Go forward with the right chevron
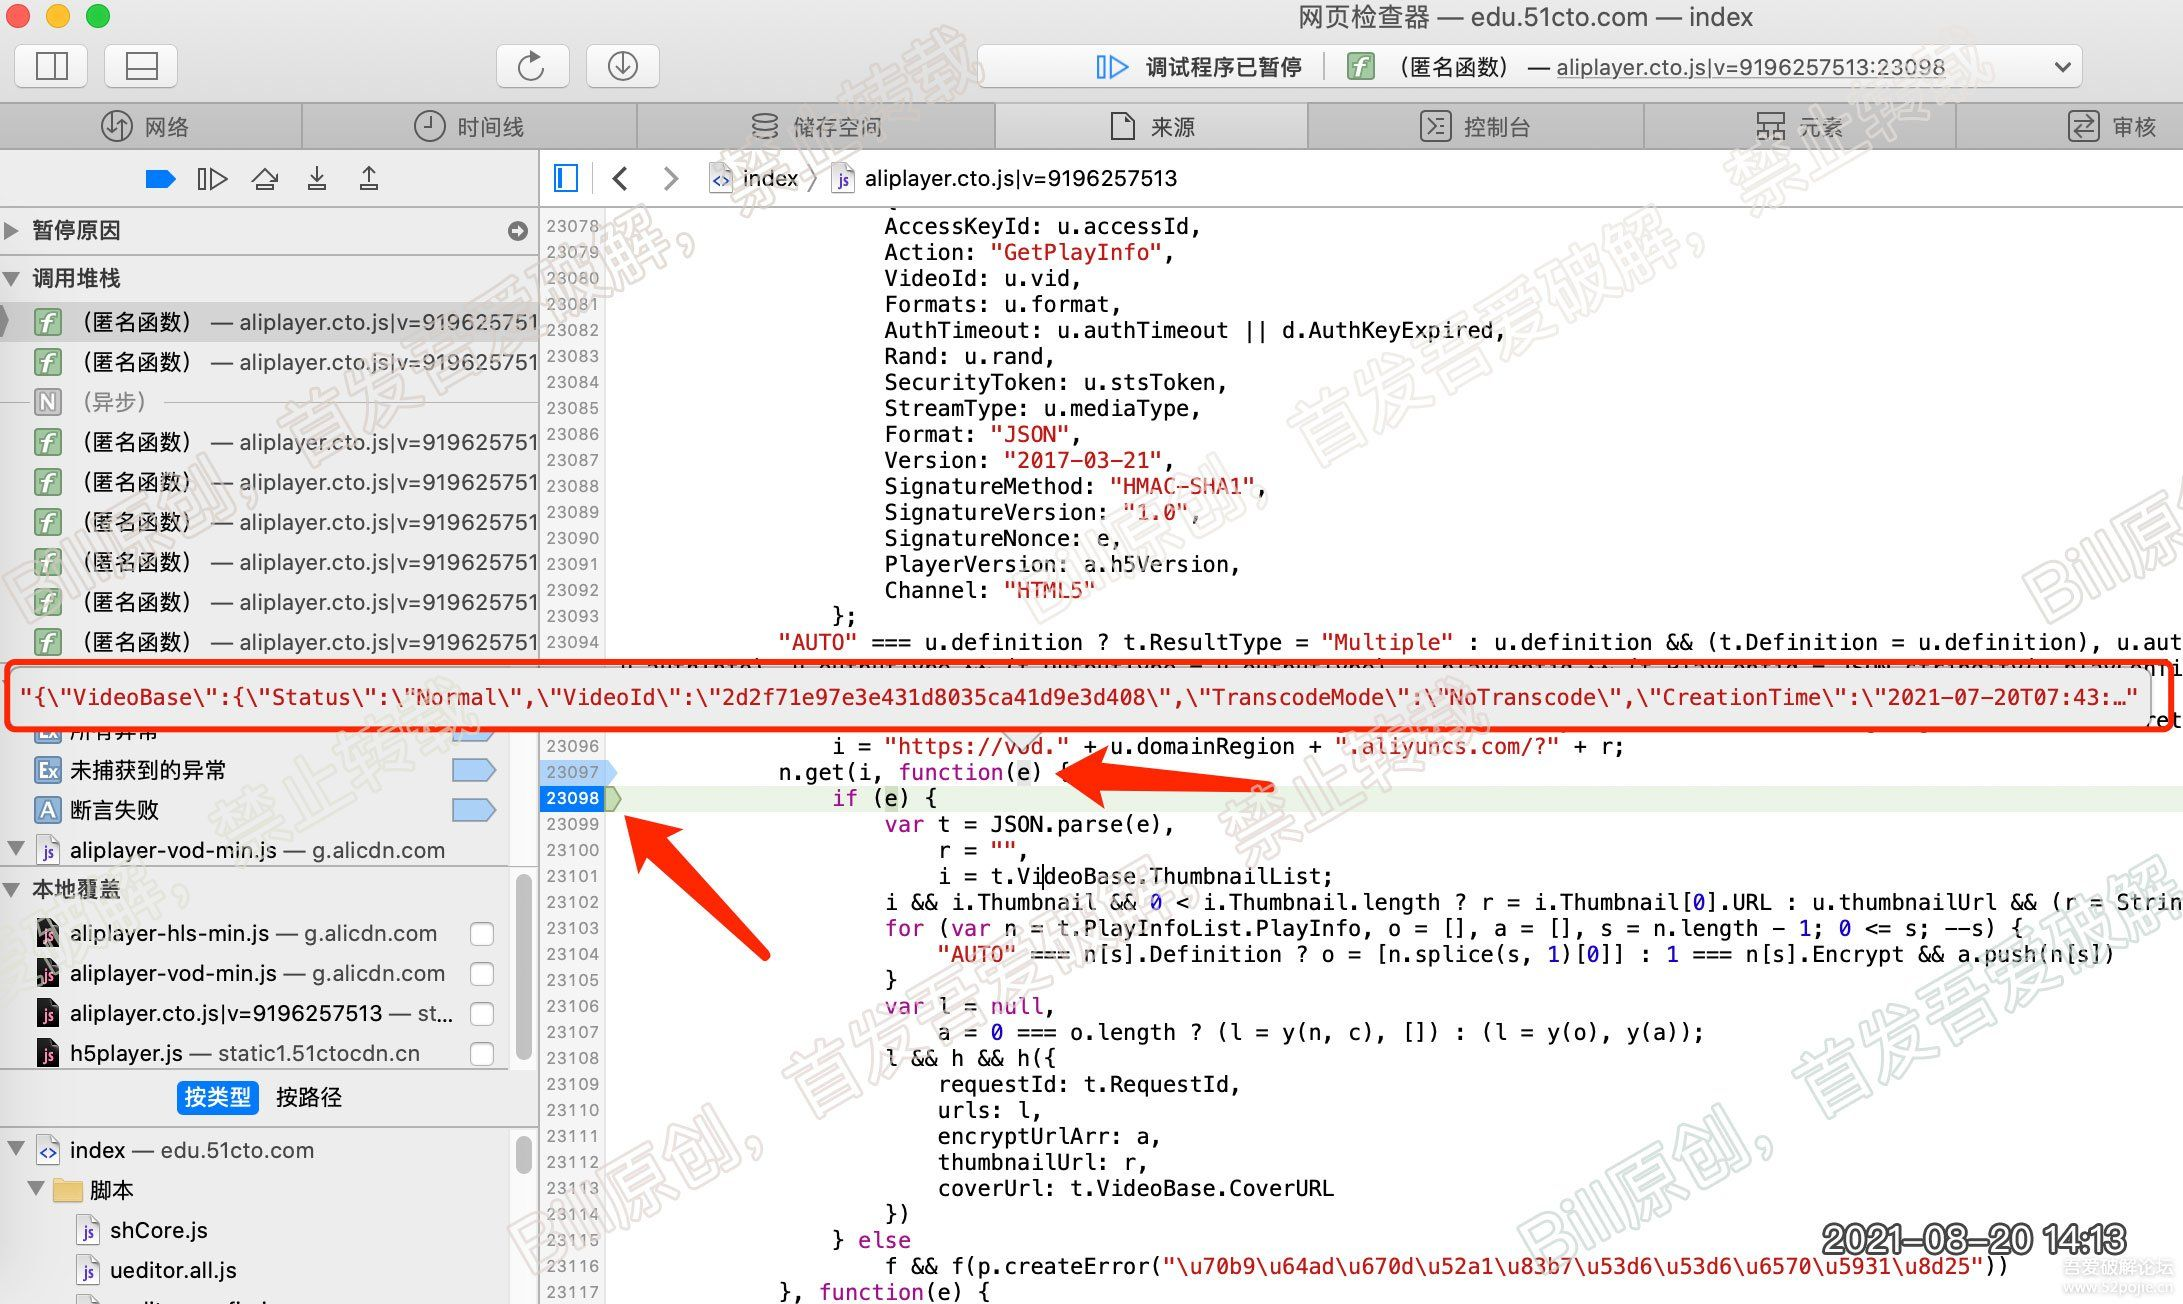The width and height of the screenshot is (2183, 1304). tap(670, 179)
